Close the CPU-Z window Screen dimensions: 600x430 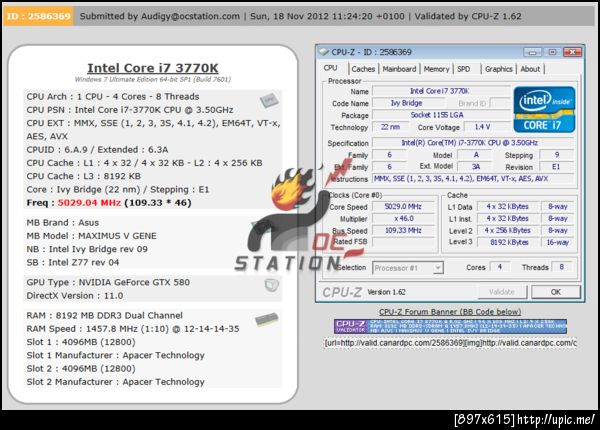pos(572,52)
